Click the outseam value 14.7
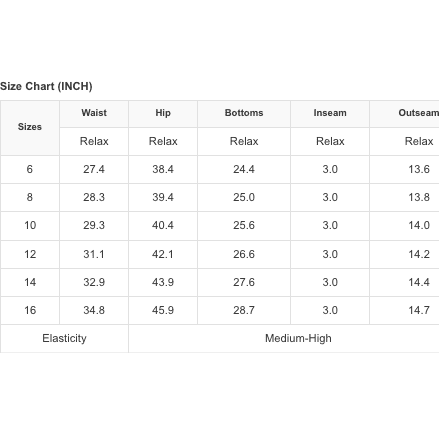Viewport: 439px width, 439px height. click(x=419, y=310)
